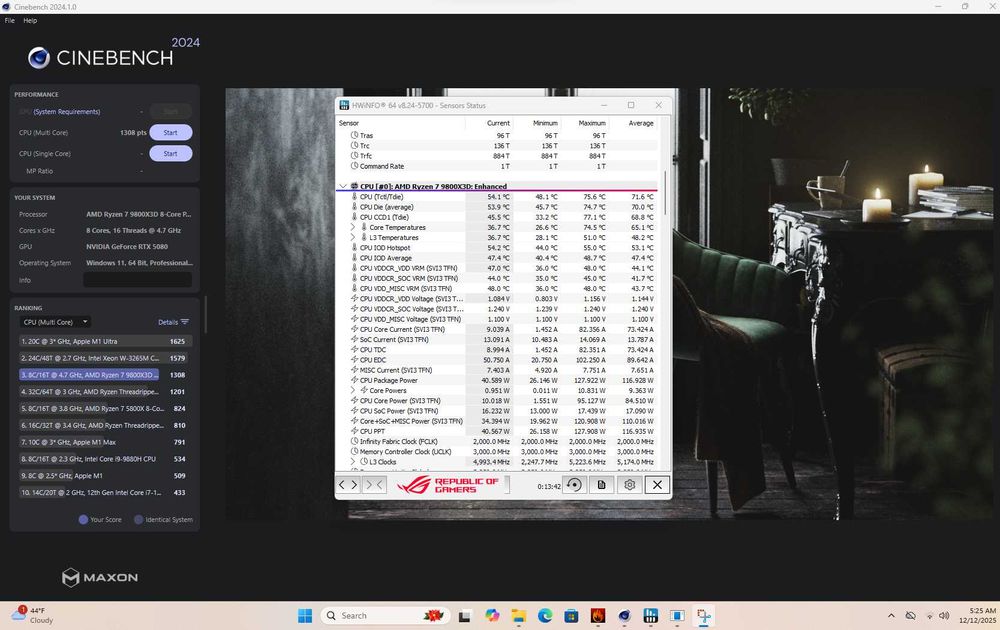This screenshot has height=630, width=1000.
Task: Open the CPU (Multi Core) ranking dropdown
Action: (x=55, y=322)
